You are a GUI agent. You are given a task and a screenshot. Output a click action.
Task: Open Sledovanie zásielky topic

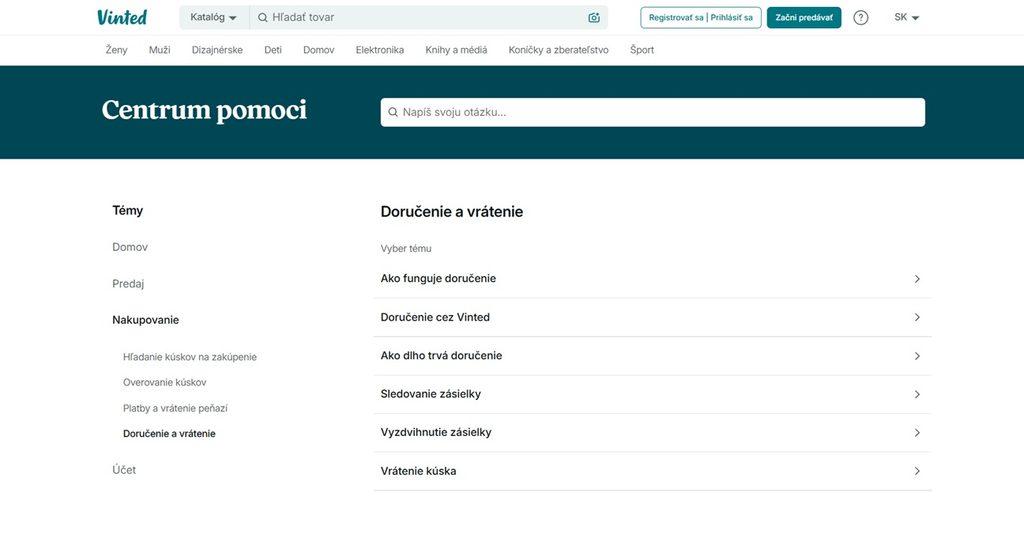pyautogui.click(x=652, y=395)
